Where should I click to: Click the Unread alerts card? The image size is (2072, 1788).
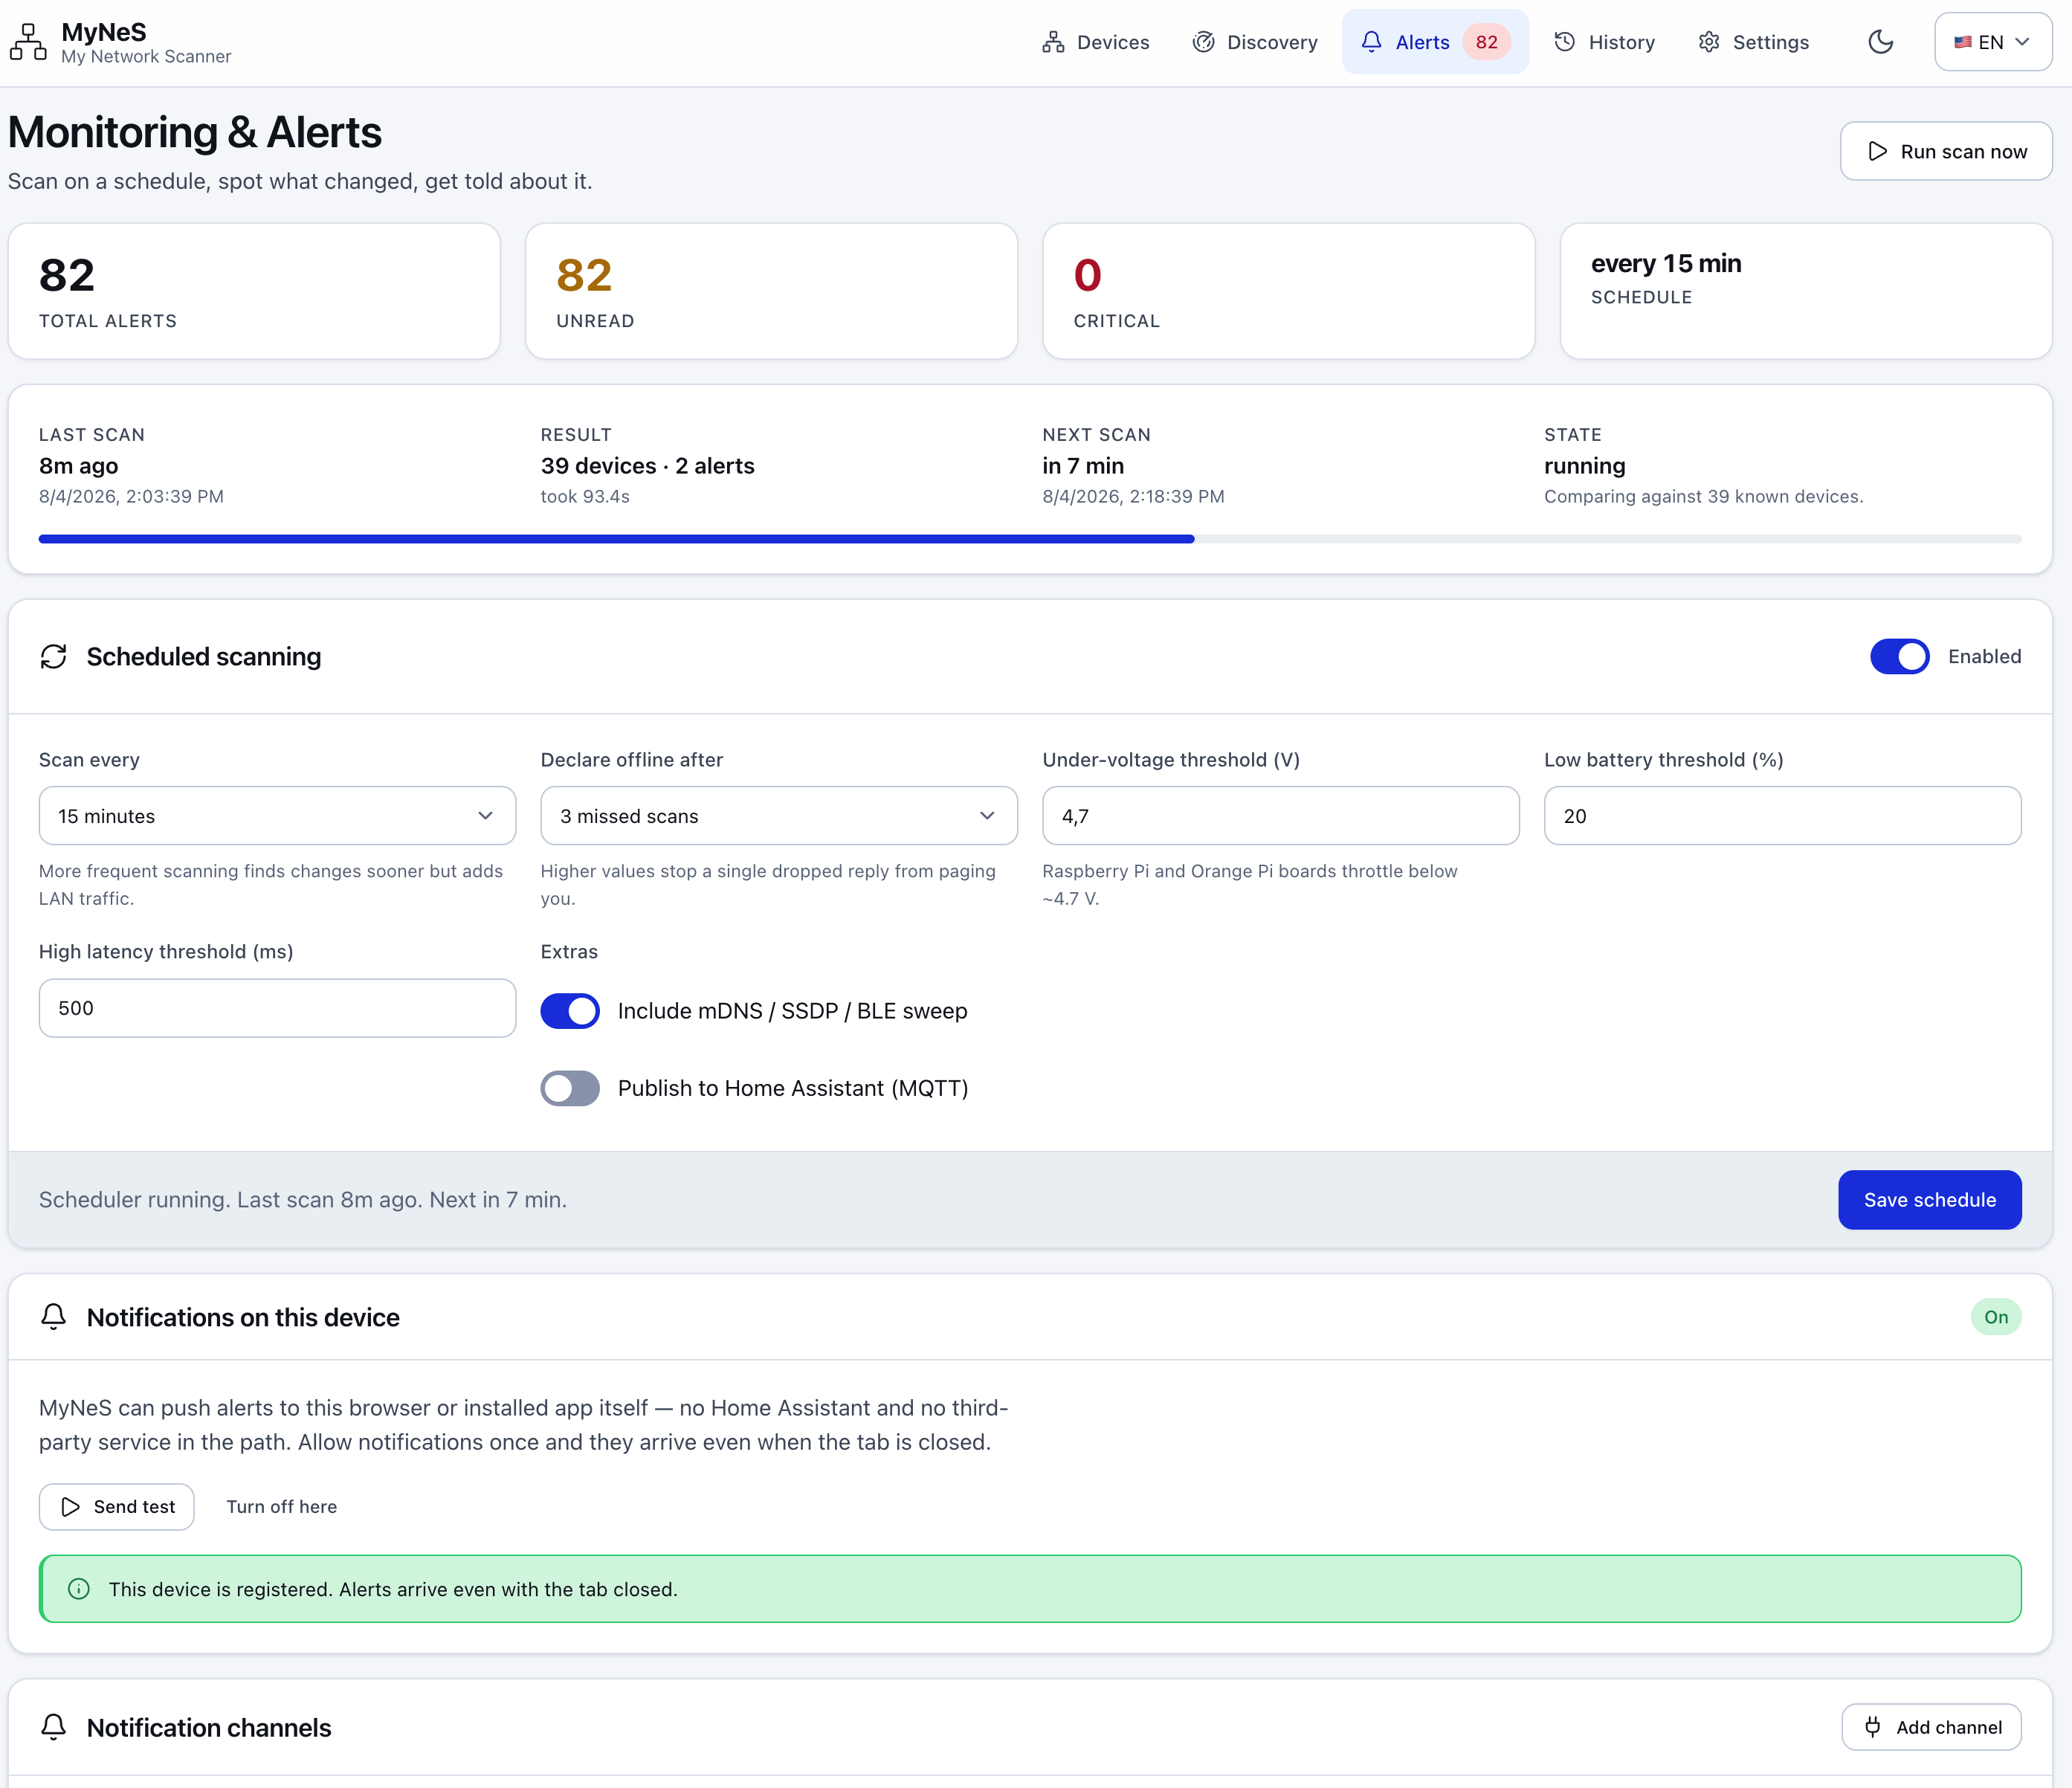(771, 291)
